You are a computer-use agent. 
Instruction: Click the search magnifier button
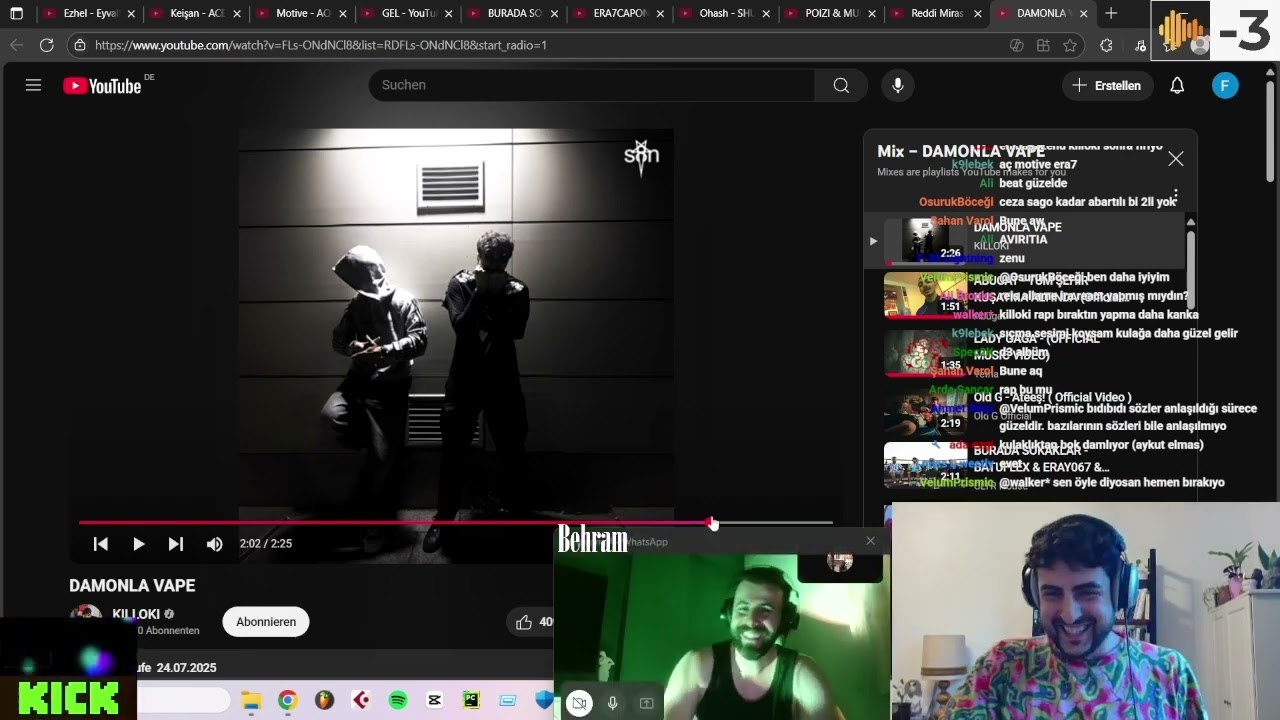pyautogui.click(x=841, y=85)
